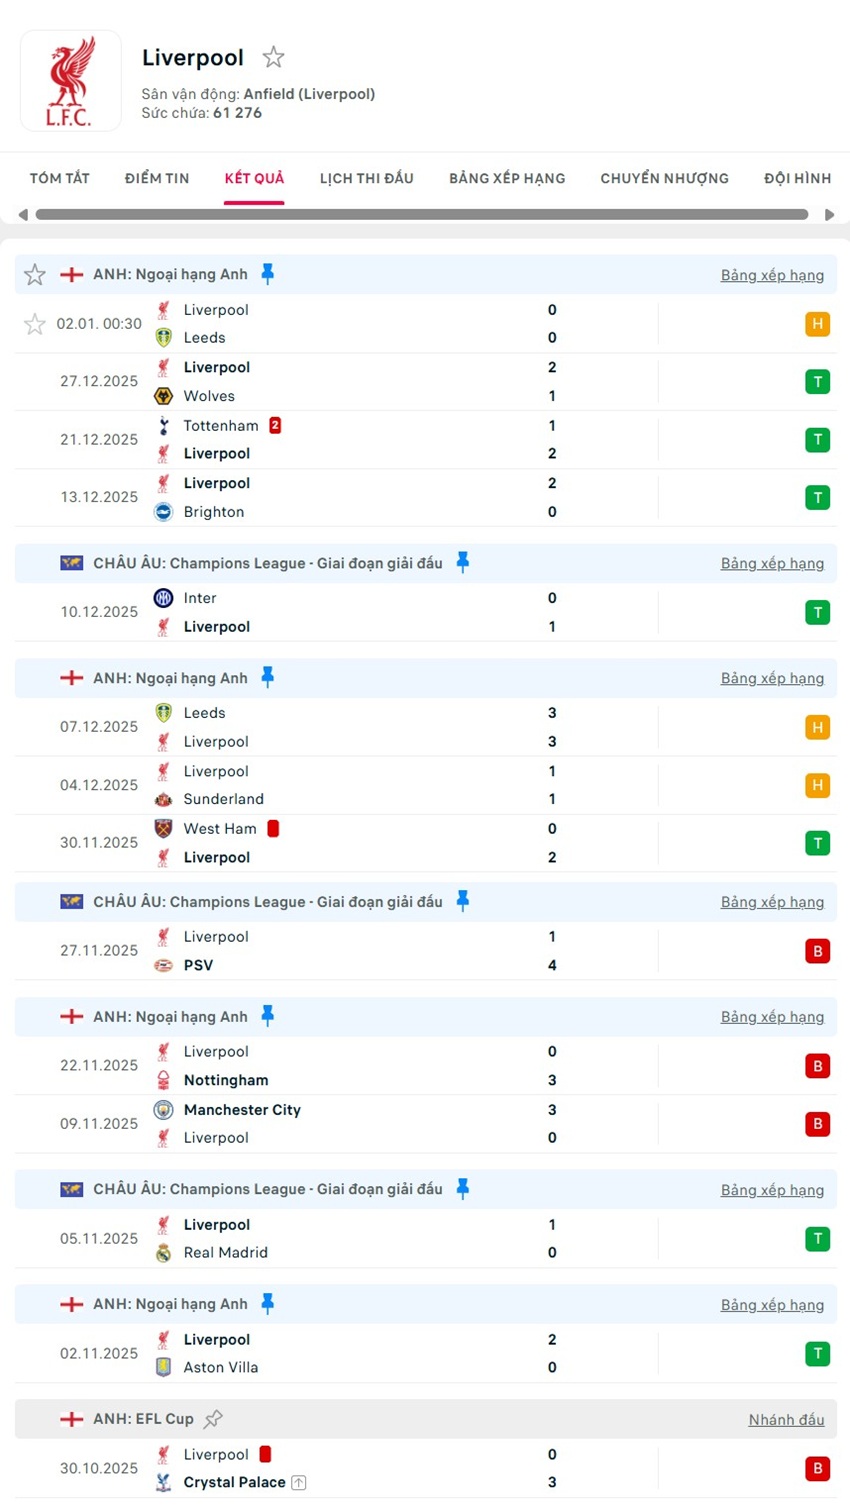Click the Tottenham red card count badge
The height and width of the screenshot is (1509, 850).
275,426
